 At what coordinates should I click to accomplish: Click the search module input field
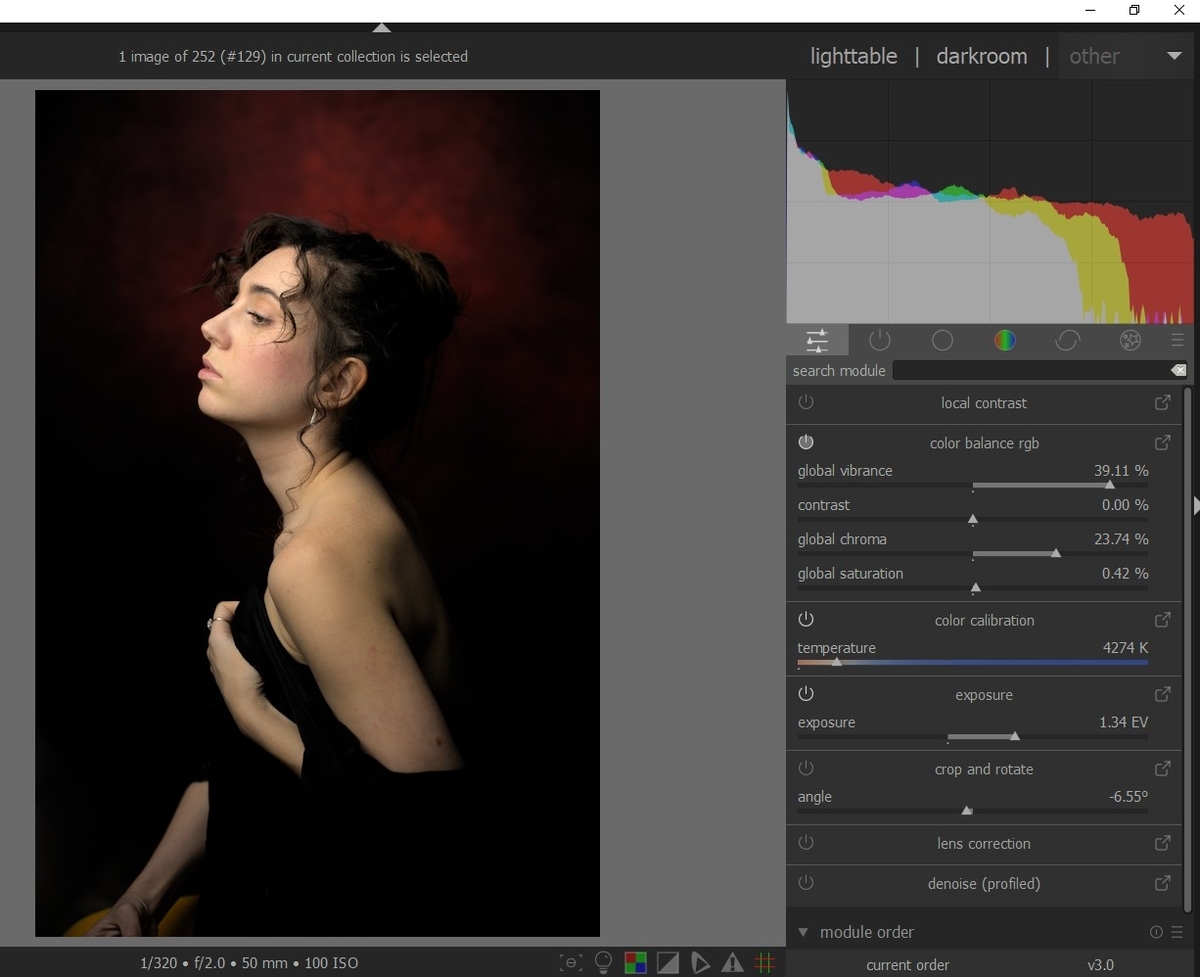tap(1030, 371)
